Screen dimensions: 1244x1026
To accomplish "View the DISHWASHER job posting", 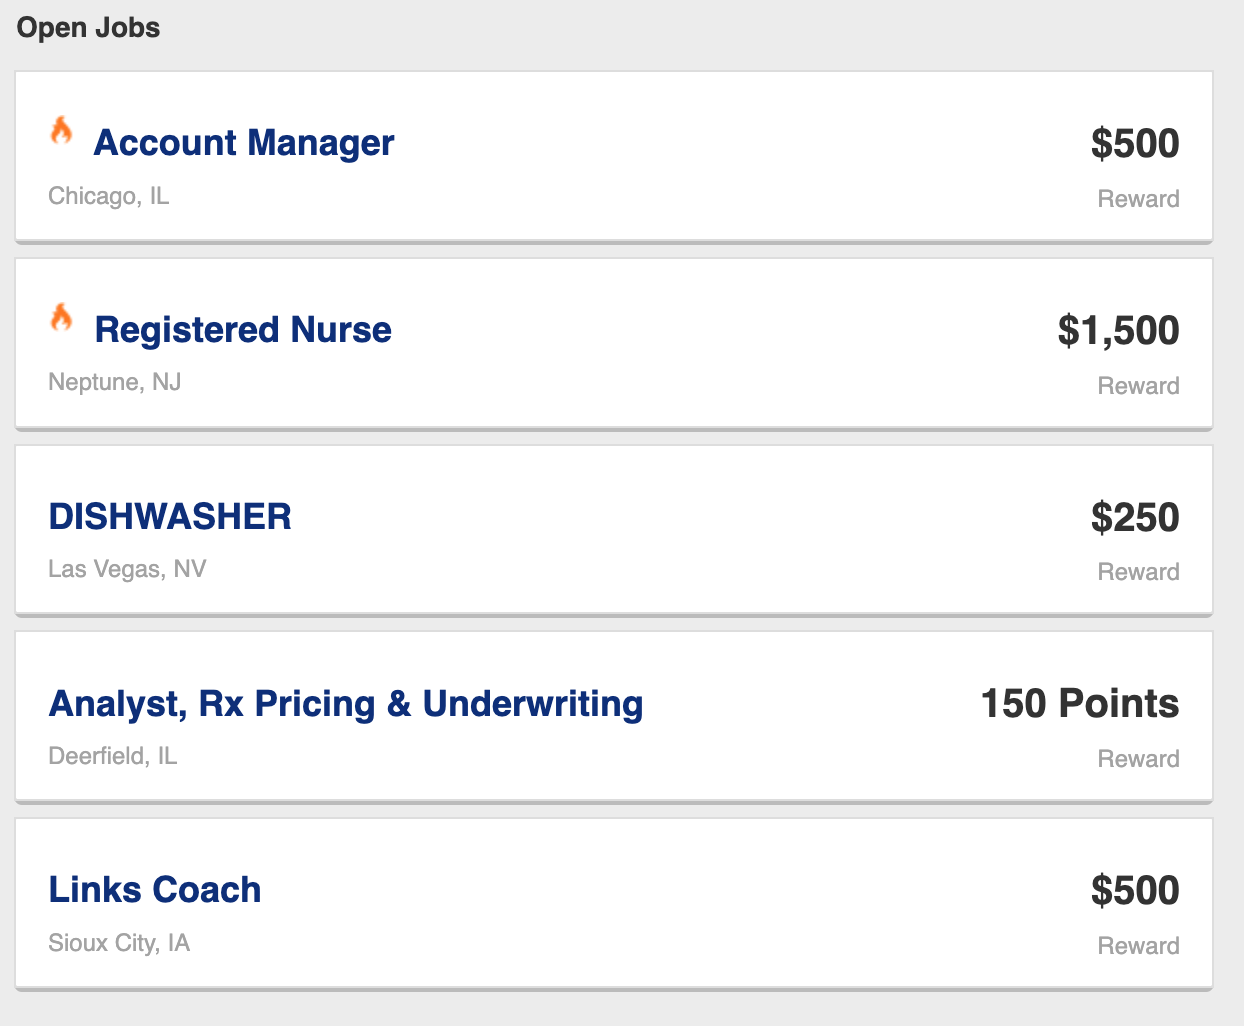I will [x=170, y=517].
